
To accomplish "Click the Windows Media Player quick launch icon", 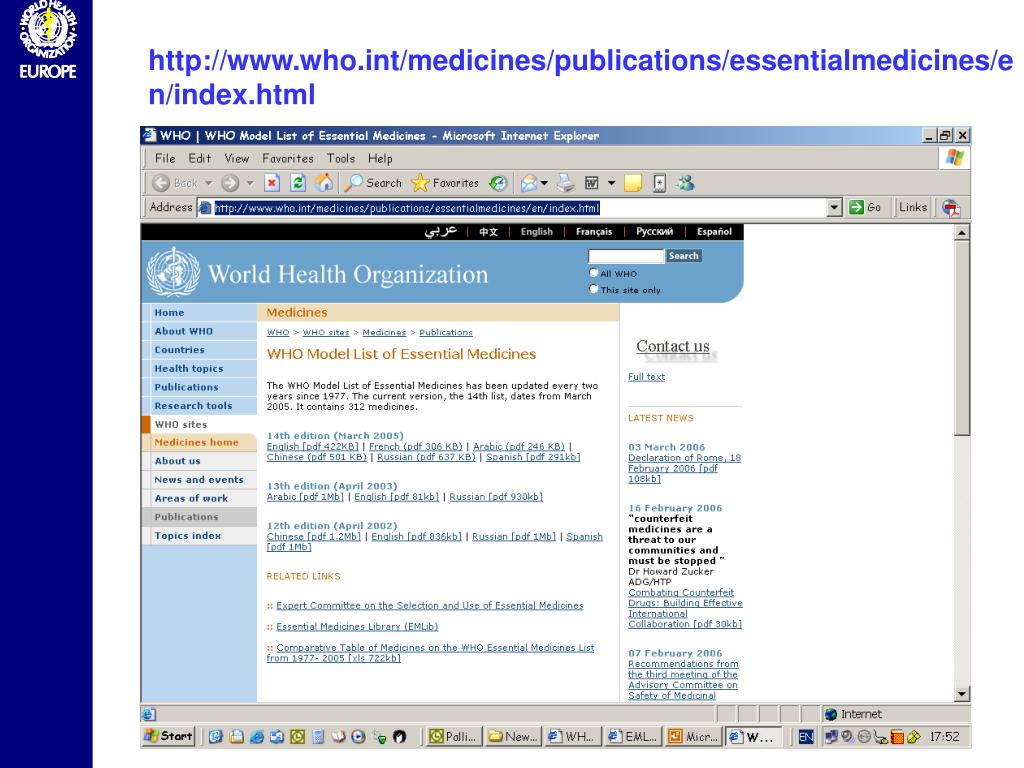I will 359,737.
